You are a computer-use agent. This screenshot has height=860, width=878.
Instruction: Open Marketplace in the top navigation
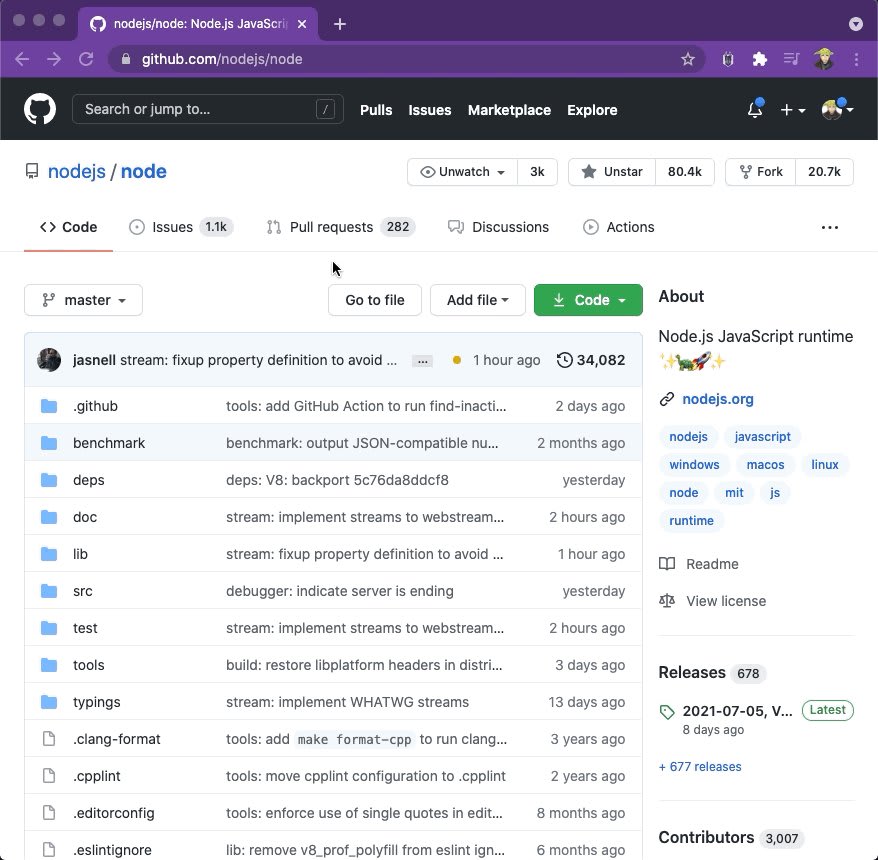click(510, 110)
